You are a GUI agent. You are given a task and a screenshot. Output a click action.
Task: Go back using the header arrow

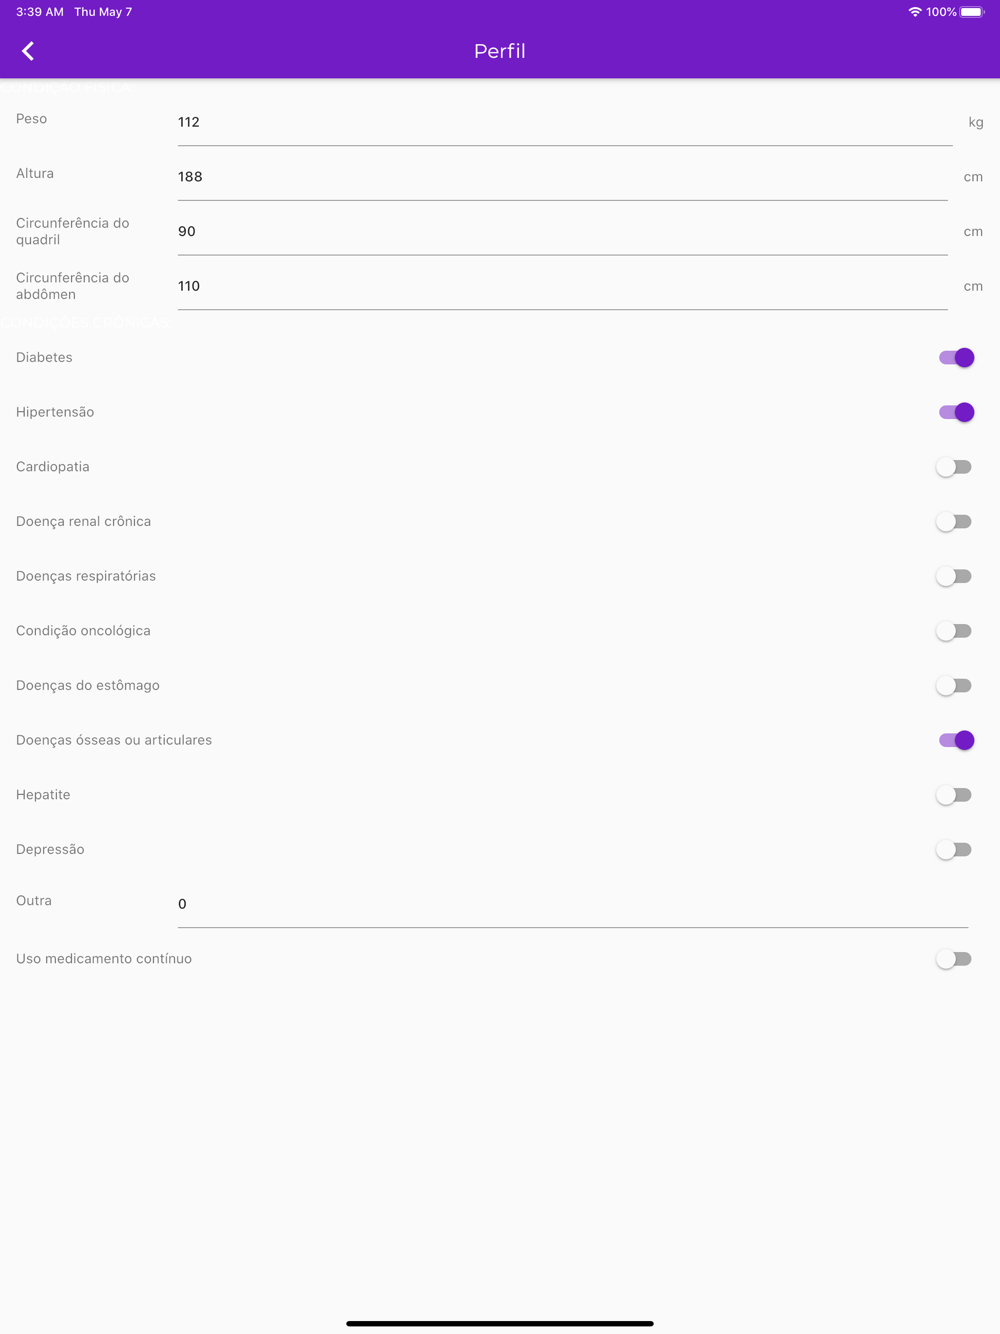click(x=28, y=51)
